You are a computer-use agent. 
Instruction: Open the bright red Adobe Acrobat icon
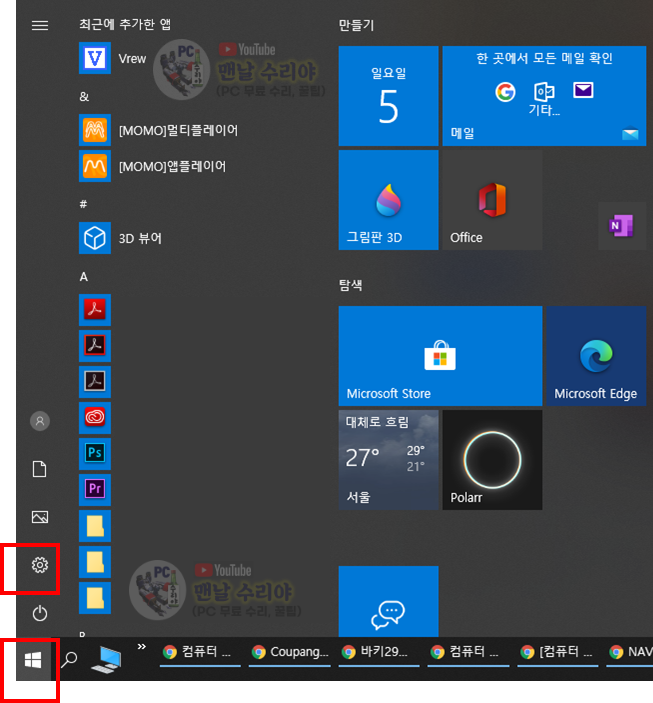click(95, 310)
